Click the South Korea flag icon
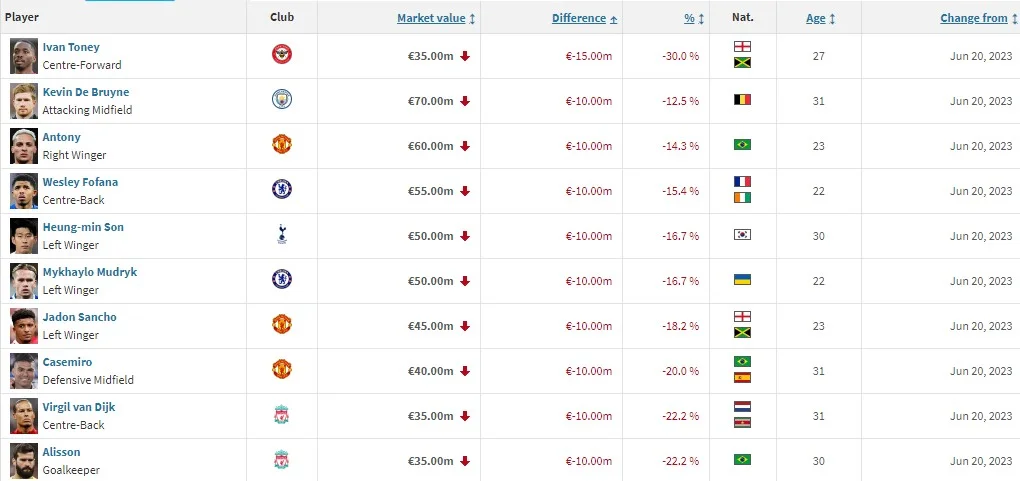This screenshot has width=1020, height=481. pos(742,235)
